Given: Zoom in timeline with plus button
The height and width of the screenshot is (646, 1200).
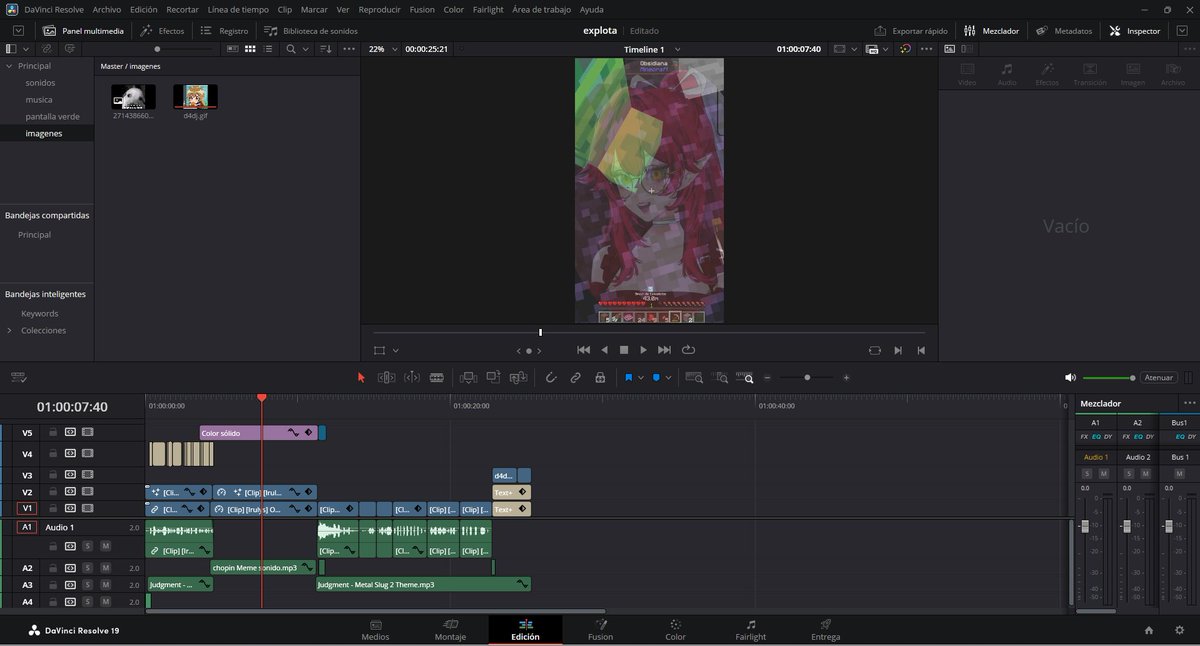Looking at the screenshot, I should click(846, 377).
